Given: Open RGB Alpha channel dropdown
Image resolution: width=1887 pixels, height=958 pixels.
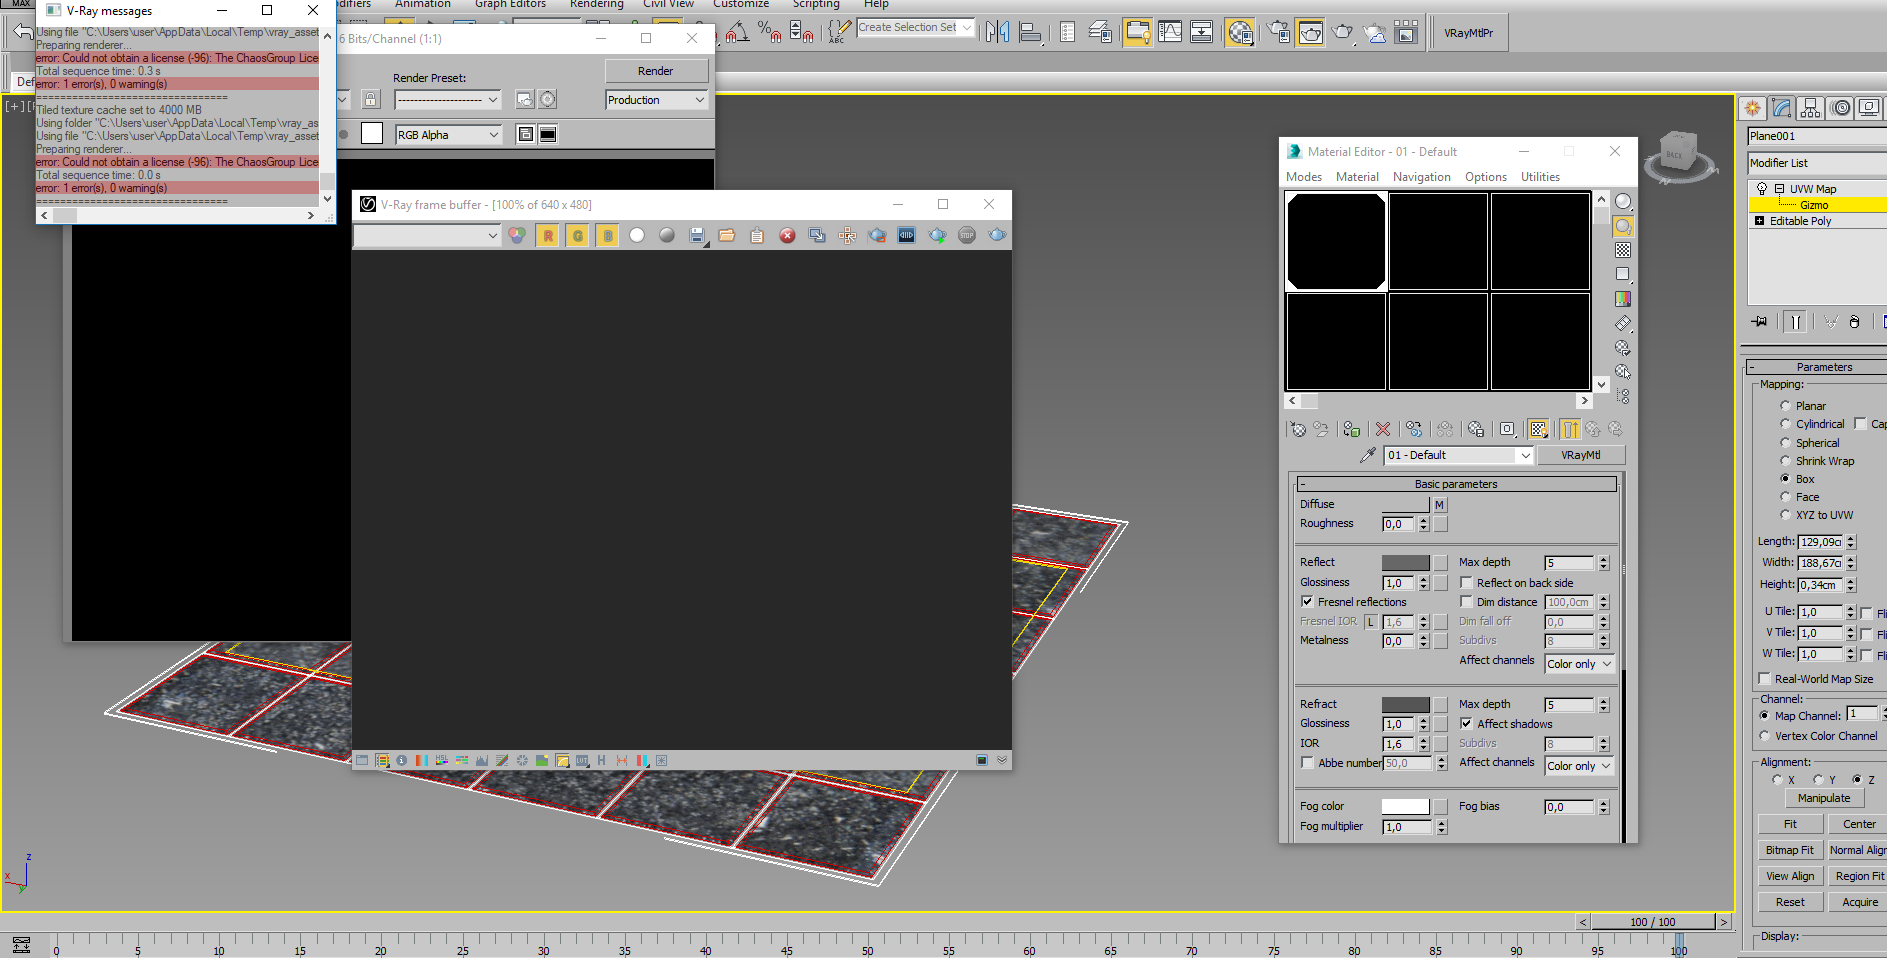Looking at the screenshot, I should point(448,135).
